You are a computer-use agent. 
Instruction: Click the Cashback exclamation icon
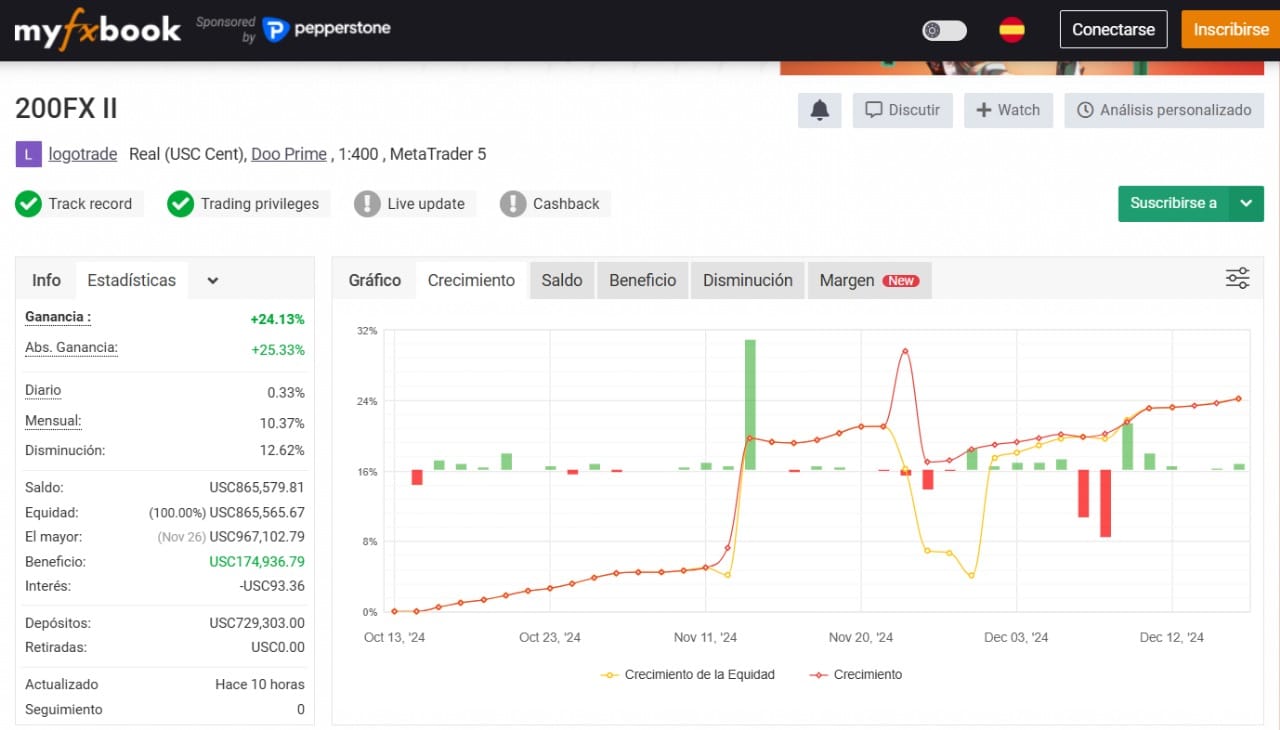512,204
